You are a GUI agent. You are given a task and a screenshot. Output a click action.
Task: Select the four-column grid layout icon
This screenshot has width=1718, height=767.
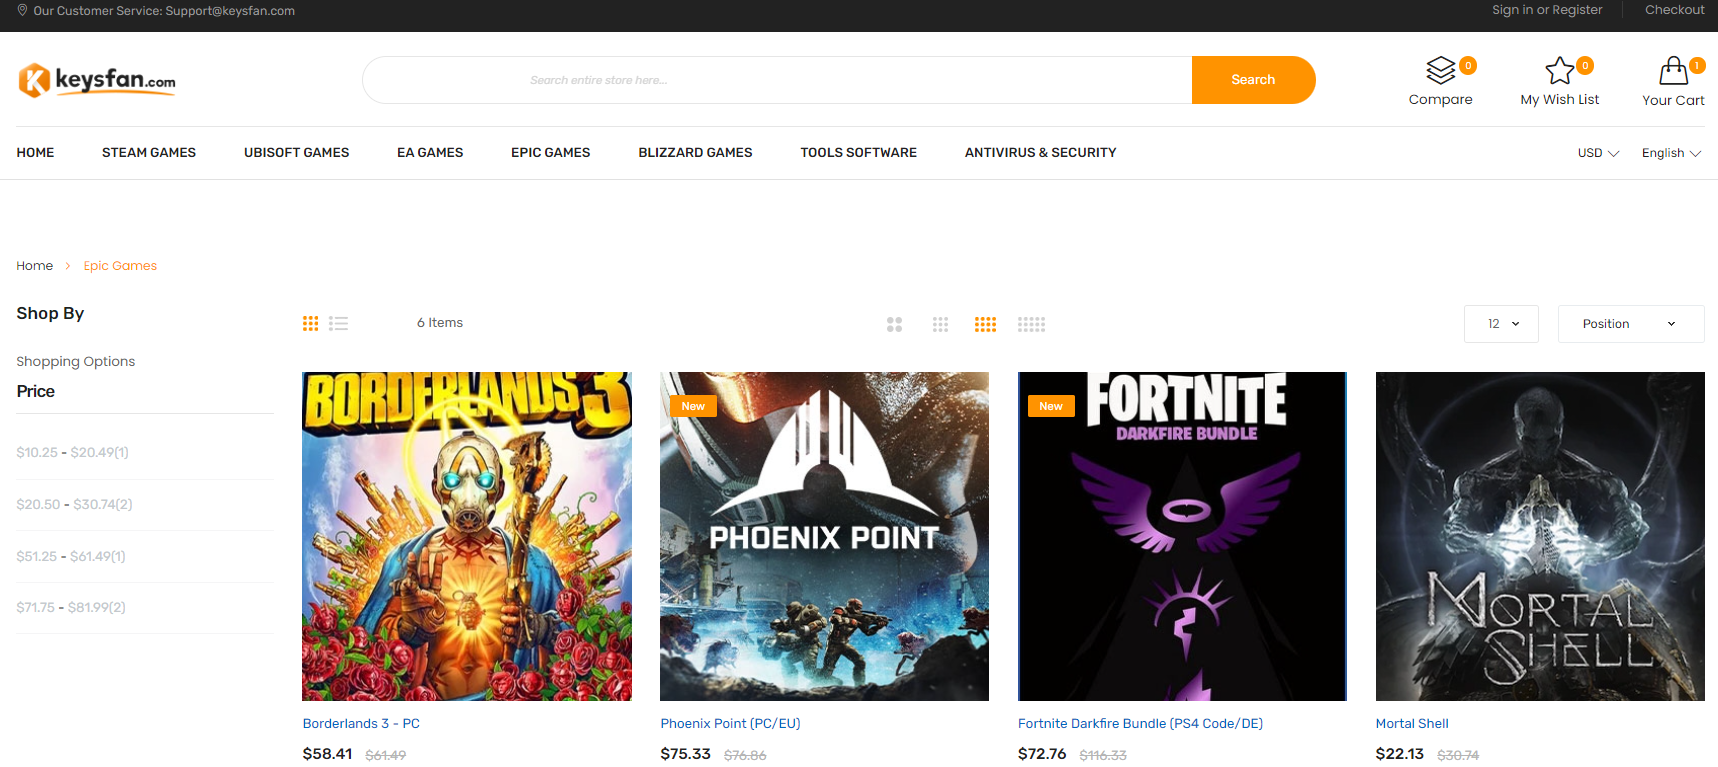pos(985,324)
